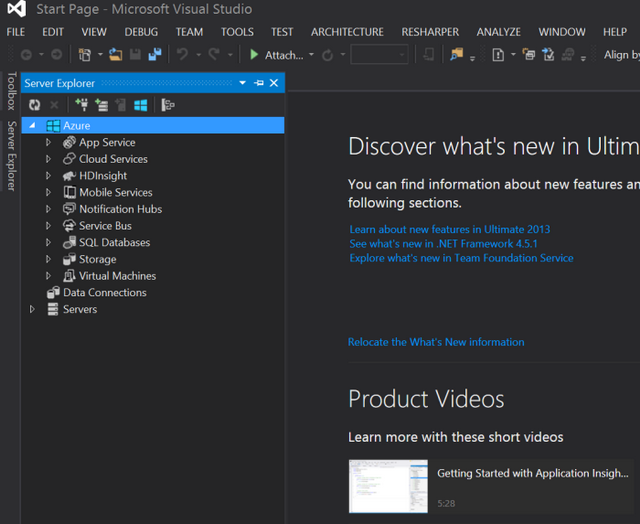This screenshot has height=524, width=640.
Task: Expand the Cloud Services node
Action: coord(48,159)
